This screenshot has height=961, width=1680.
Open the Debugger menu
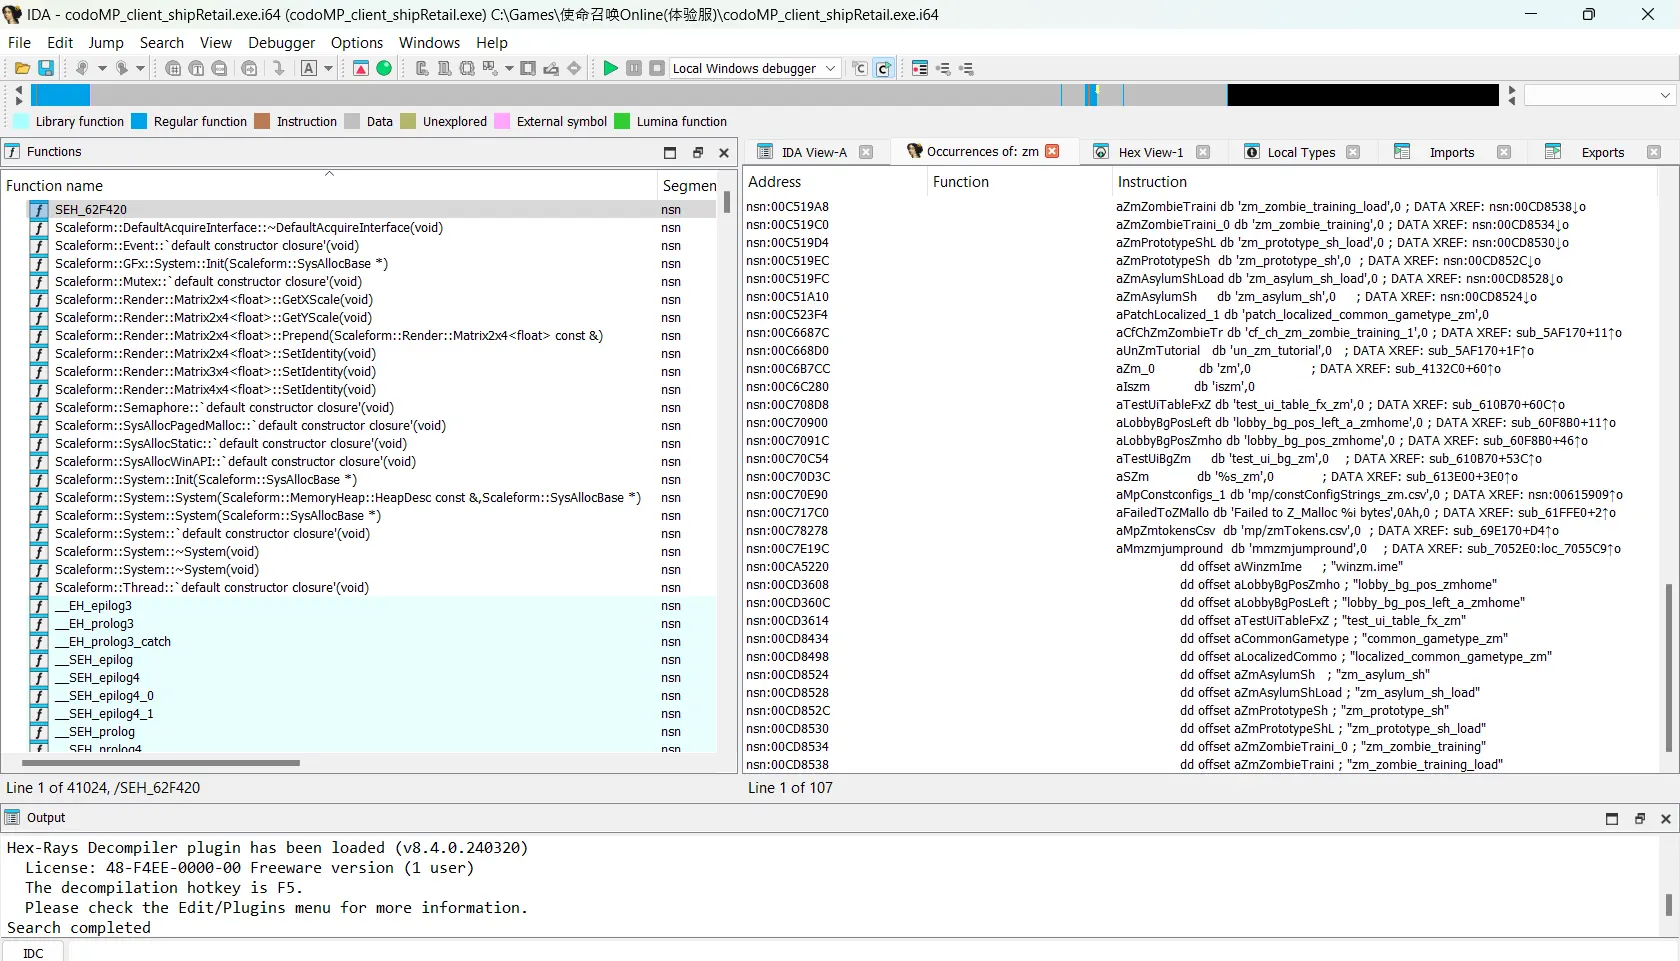tap(281, 42)
